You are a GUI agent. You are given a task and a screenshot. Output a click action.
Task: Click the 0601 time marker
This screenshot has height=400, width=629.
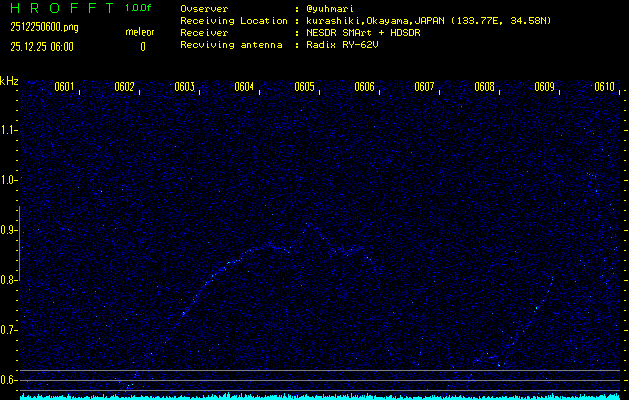(x=64, y=87)
